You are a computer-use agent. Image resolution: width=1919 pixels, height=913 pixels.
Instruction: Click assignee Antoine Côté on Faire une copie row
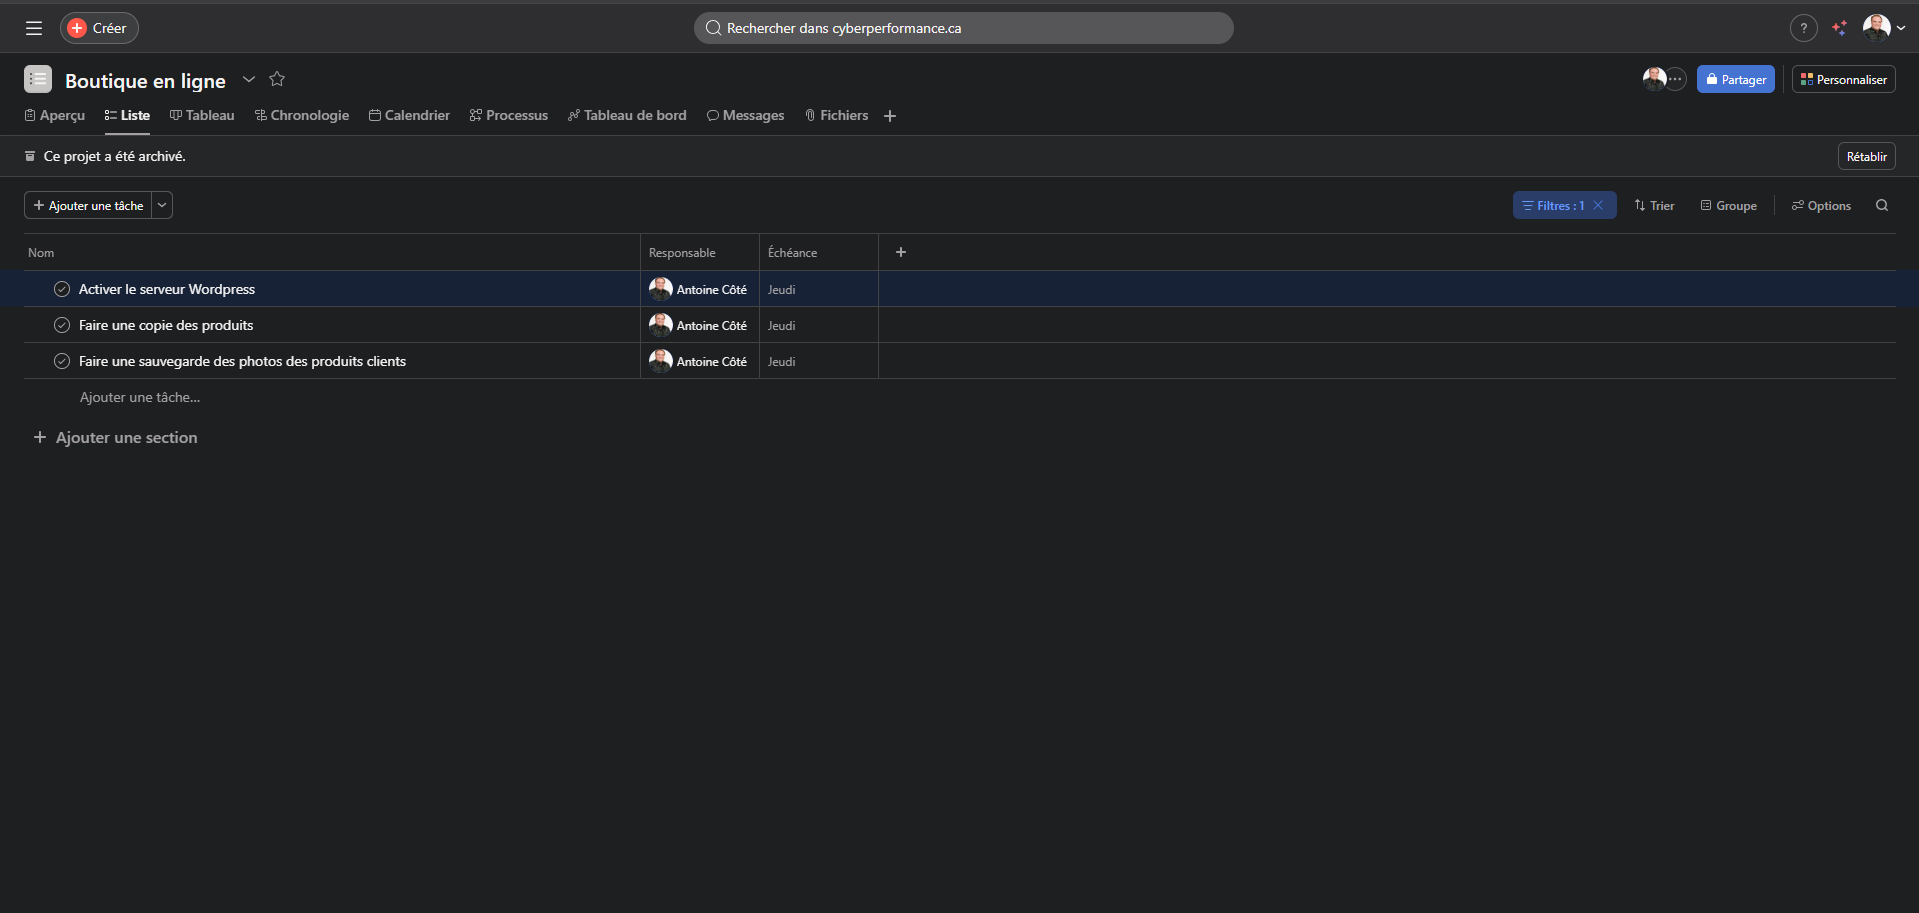(698, 325)
